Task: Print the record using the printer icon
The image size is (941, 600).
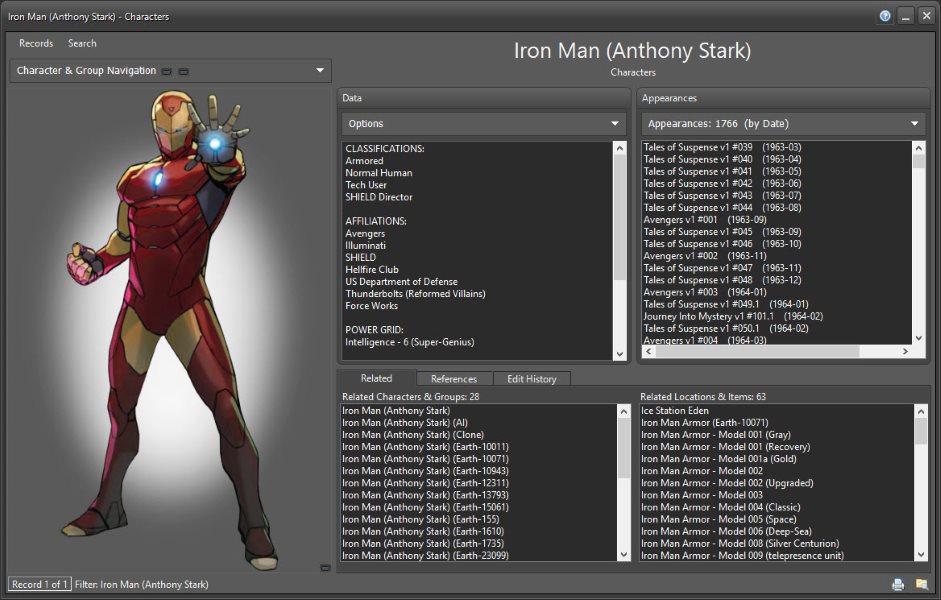Action: pyautogui.click(x=898, y=584)
